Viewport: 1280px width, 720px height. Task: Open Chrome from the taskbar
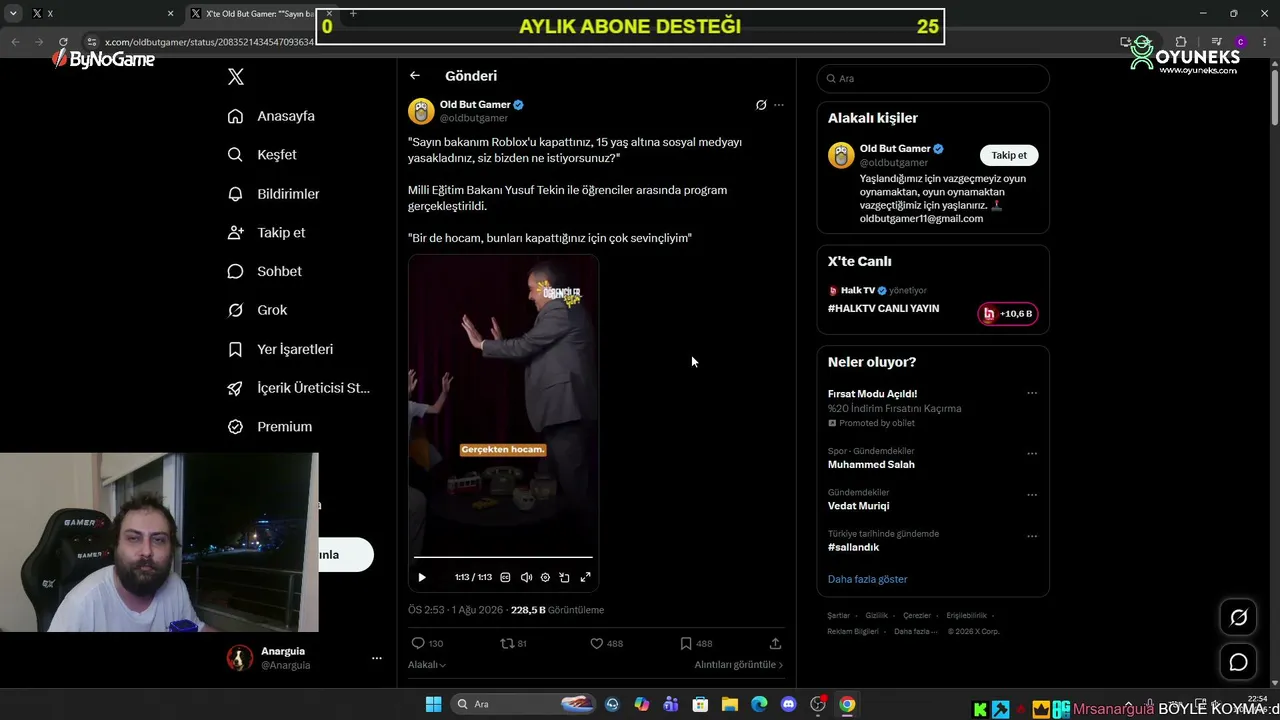coord(847,705)
